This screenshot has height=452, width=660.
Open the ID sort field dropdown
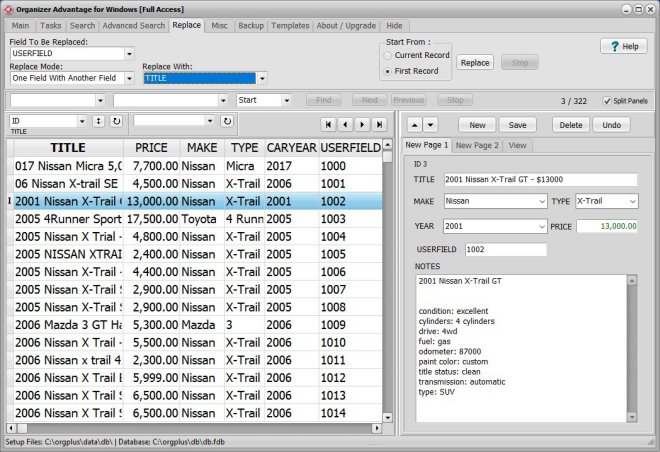point(82,121)
